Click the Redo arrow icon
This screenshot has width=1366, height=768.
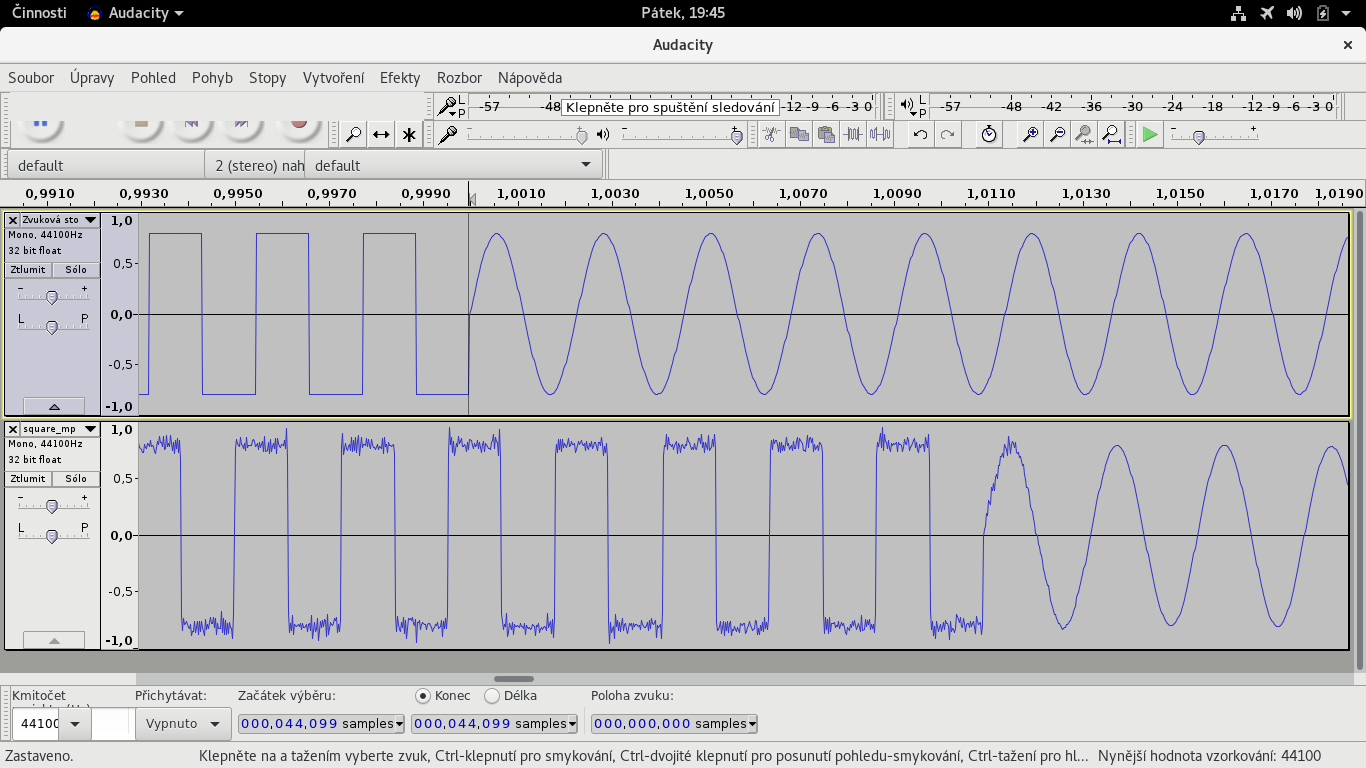coord(948,134)
